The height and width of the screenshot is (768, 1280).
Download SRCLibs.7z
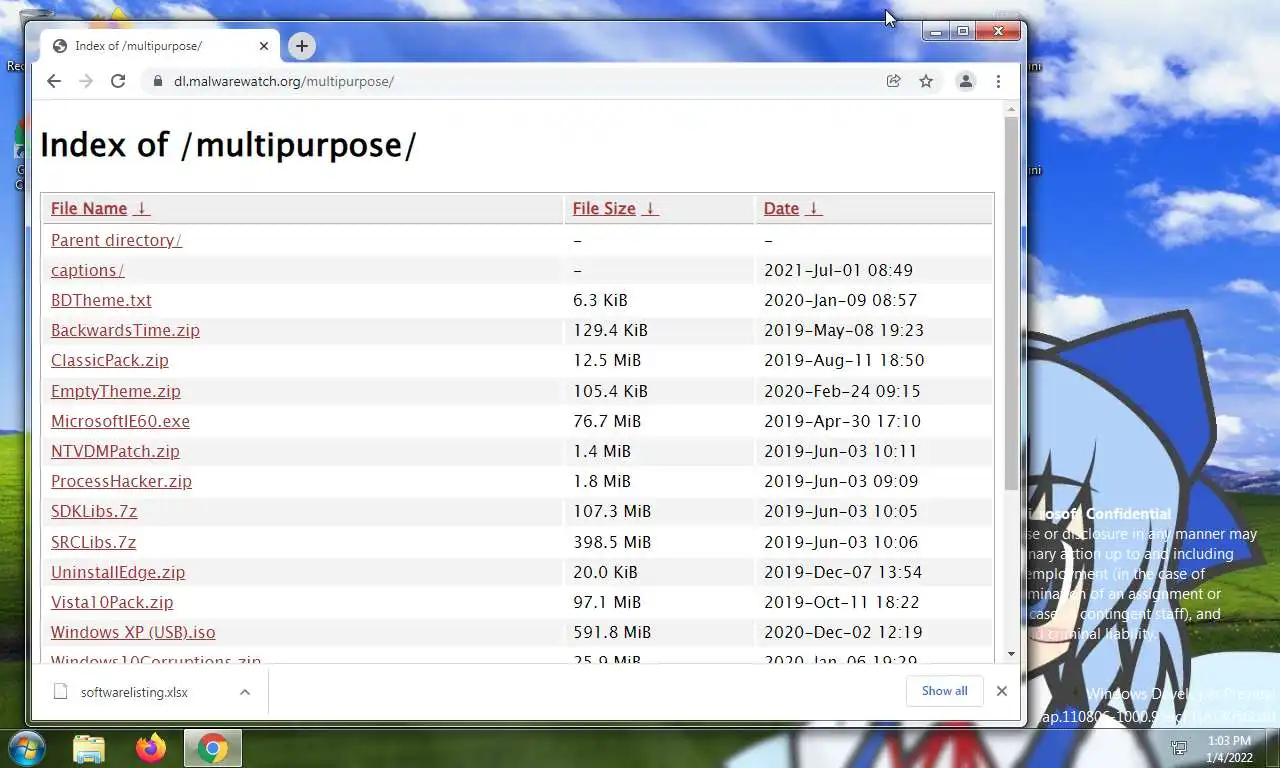tap(93, 542)
